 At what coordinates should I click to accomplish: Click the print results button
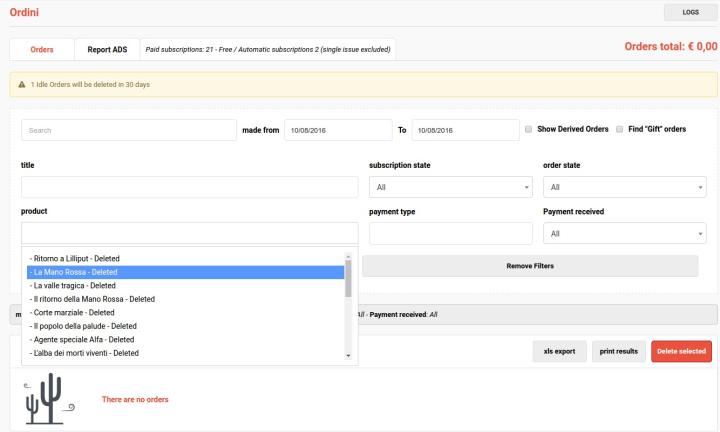(618, 351)
